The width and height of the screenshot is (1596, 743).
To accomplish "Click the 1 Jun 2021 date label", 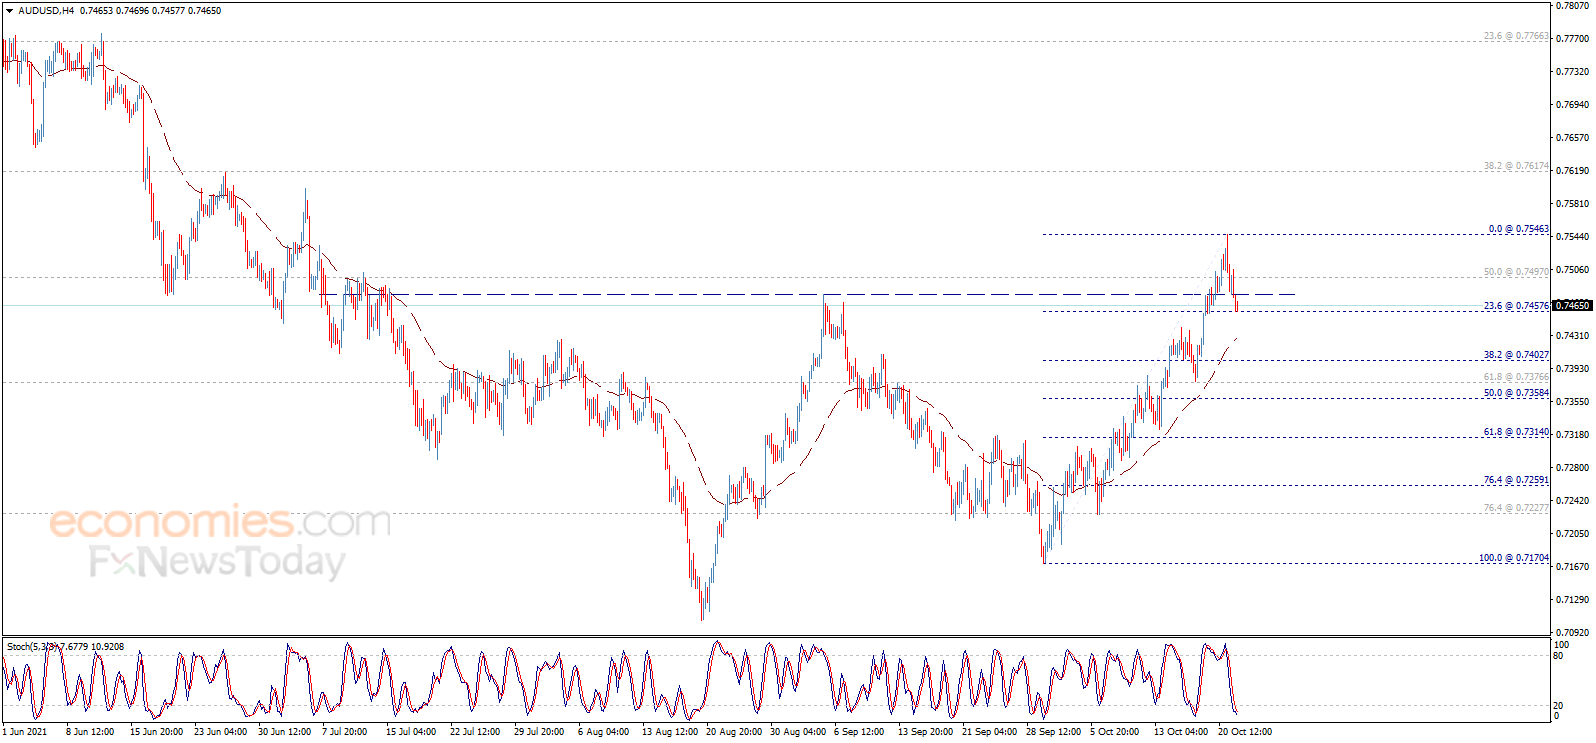I will click(25, 732).
